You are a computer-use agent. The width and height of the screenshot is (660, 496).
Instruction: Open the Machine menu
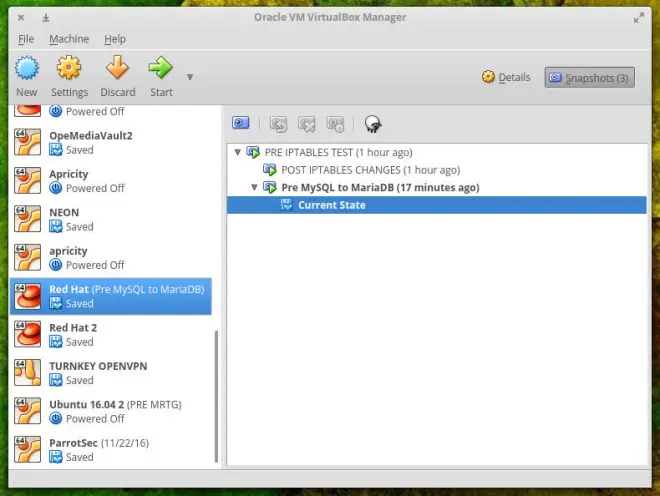point(69,39)
